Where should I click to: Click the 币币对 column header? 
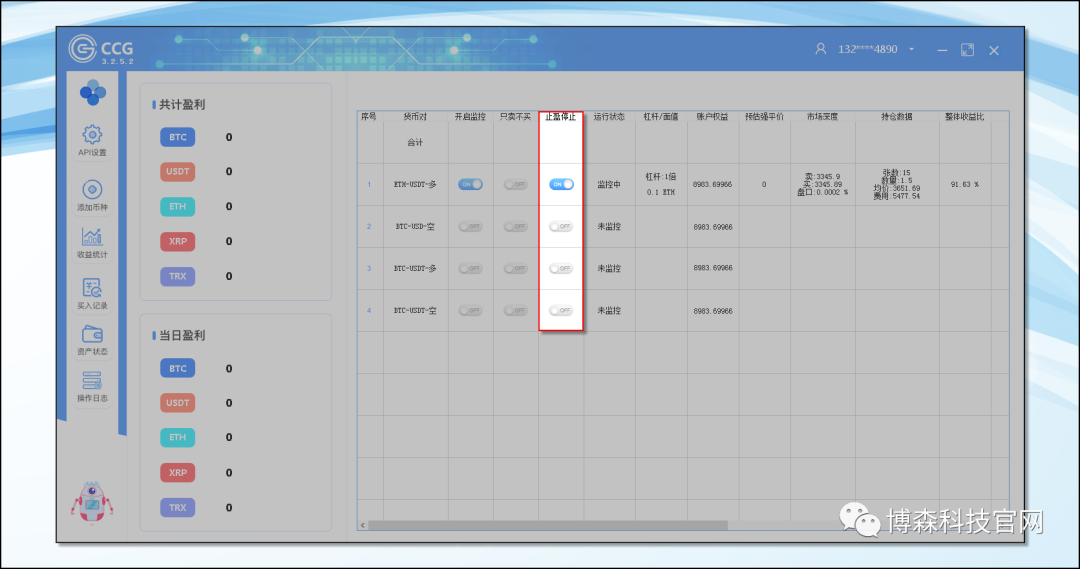(x=415, y=117)
